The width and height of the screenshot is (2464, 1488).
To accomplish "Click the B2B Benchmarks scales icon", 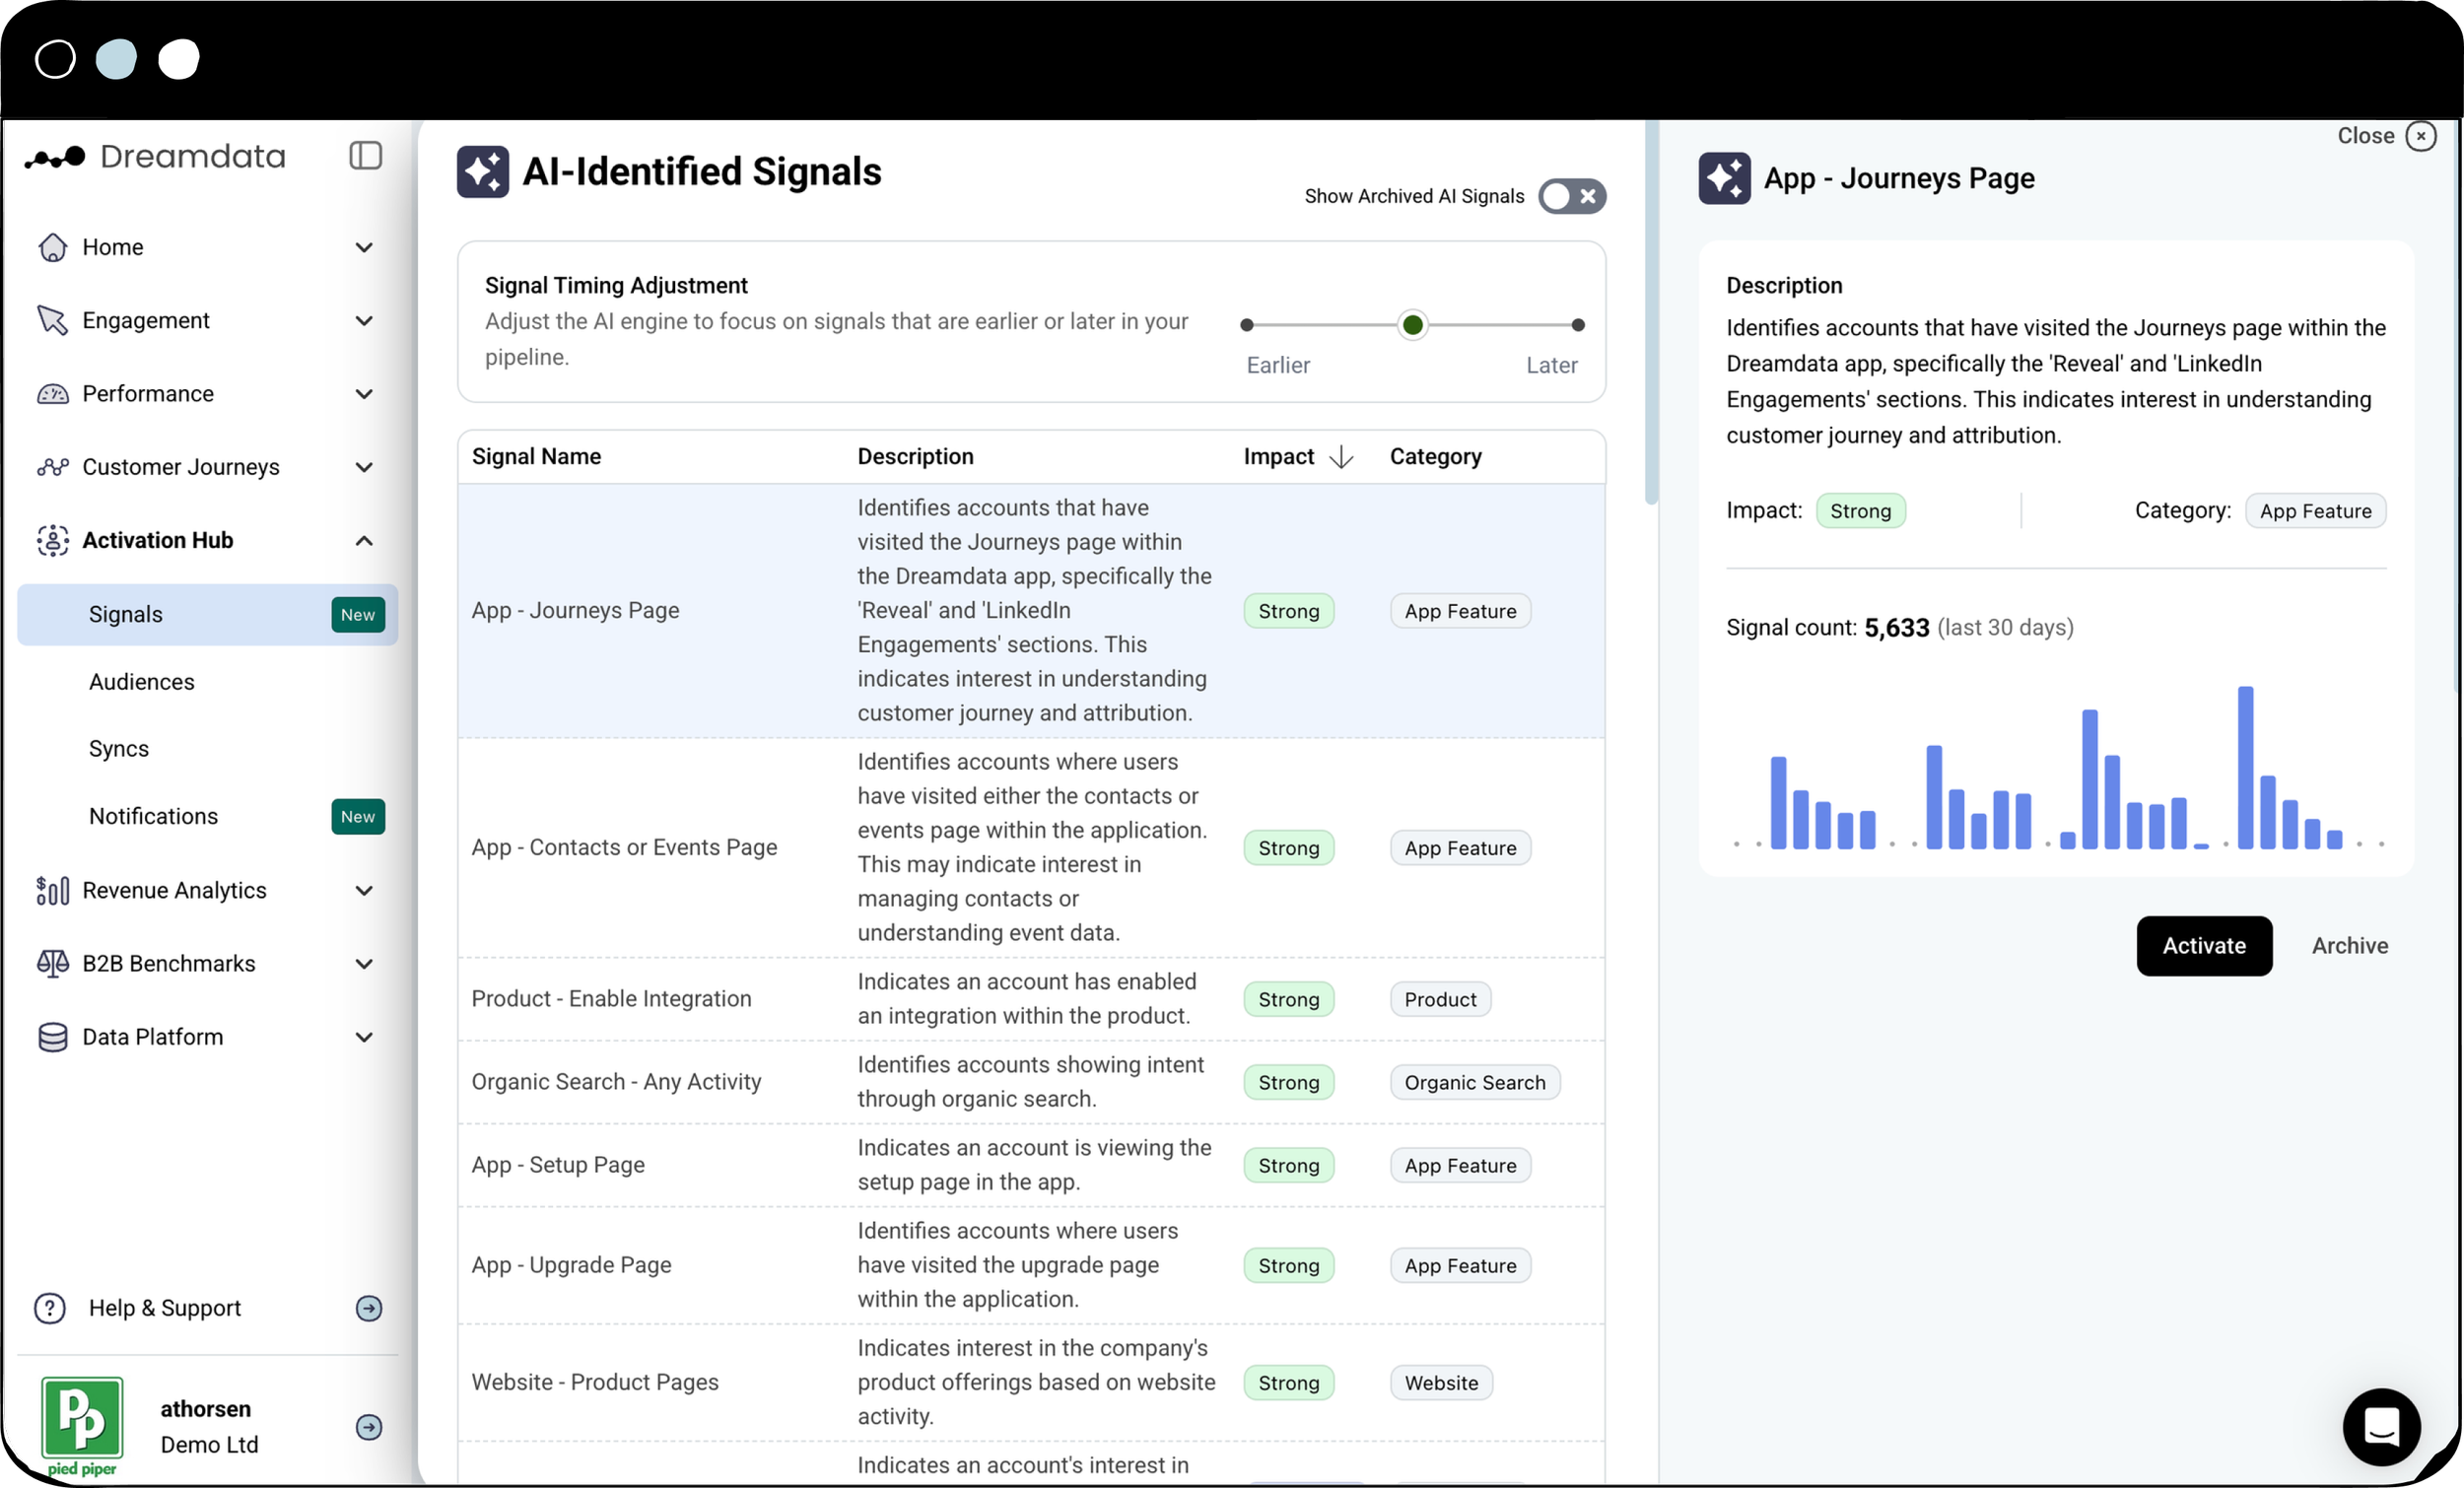I will 52,963.
